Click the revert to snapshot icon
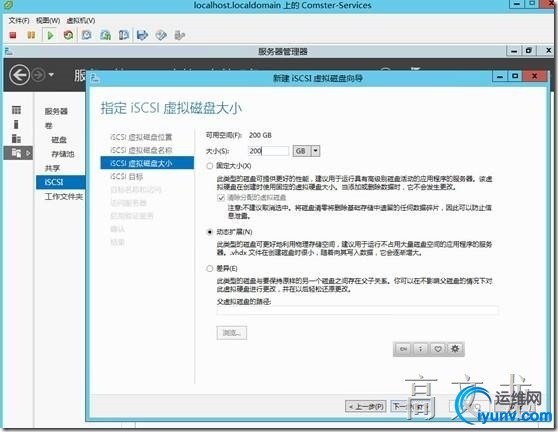This screenshot has width=558, height=432. tap(105, 35)
